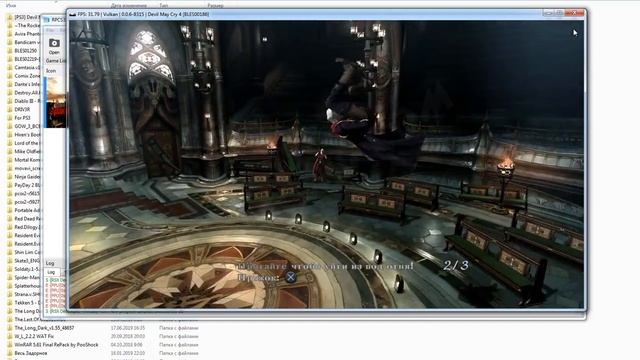
Task: Click folder icon of Avira Phant row
Action: tap(9, 34)
